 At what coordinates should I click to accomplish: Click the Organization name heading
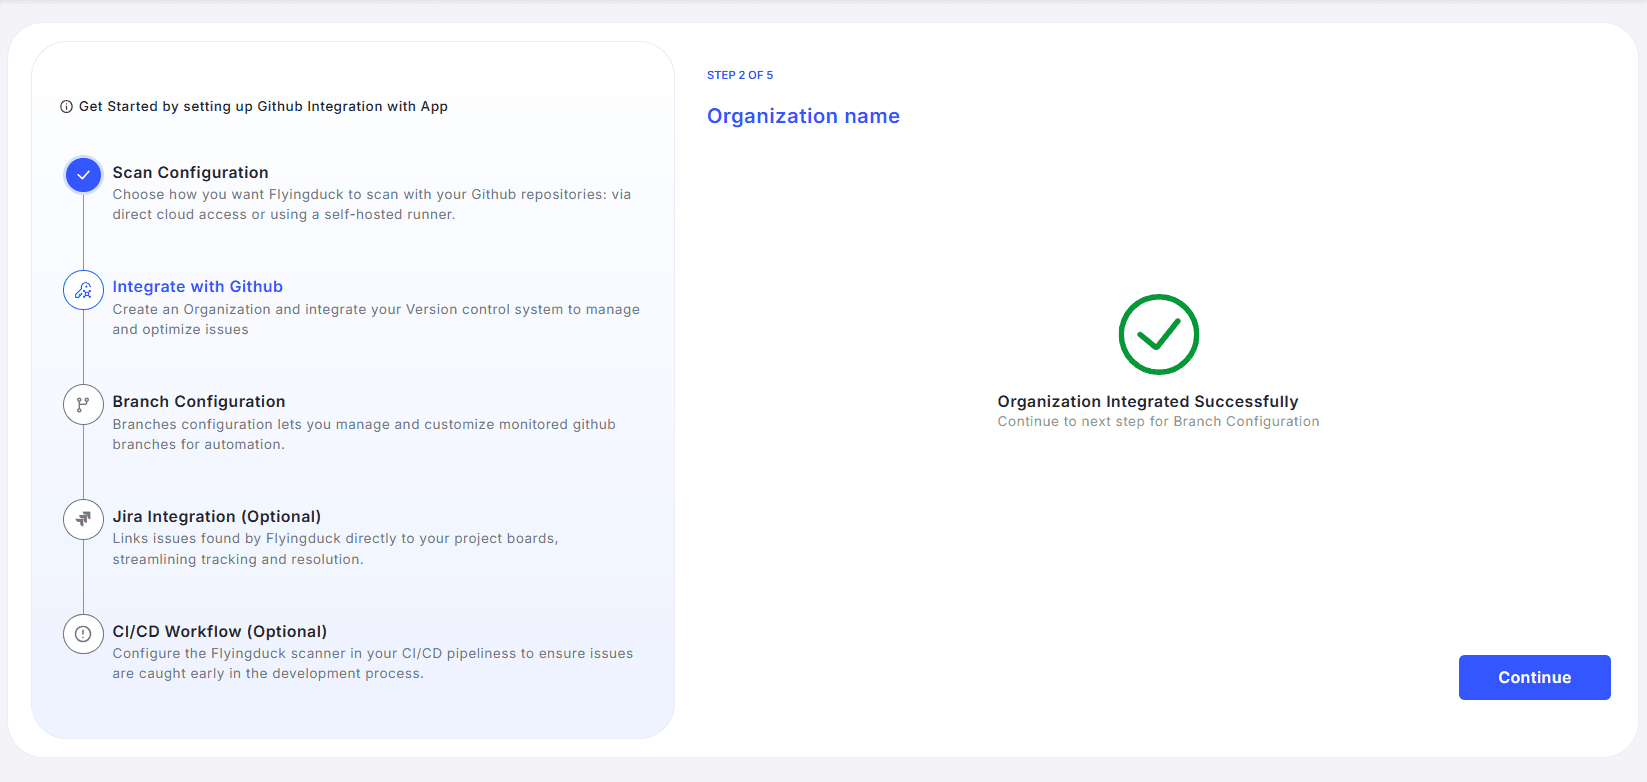pyautogui.click(x=802, y=116)
